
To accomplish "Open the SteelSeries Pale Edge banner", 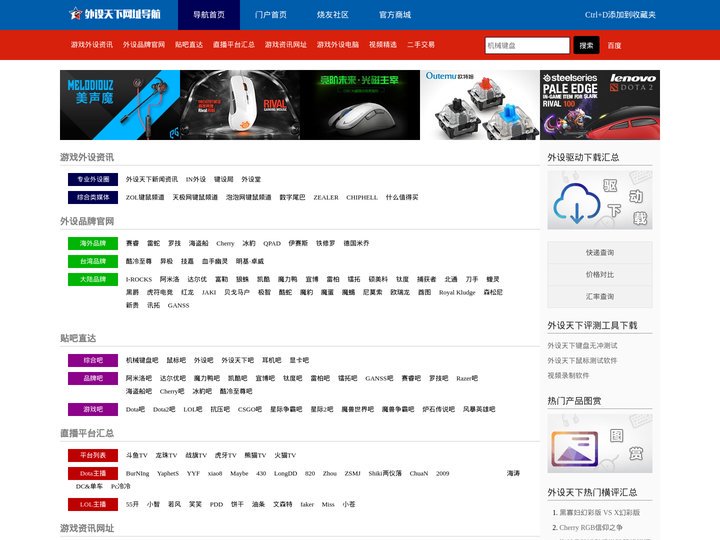I will (600, 105).
